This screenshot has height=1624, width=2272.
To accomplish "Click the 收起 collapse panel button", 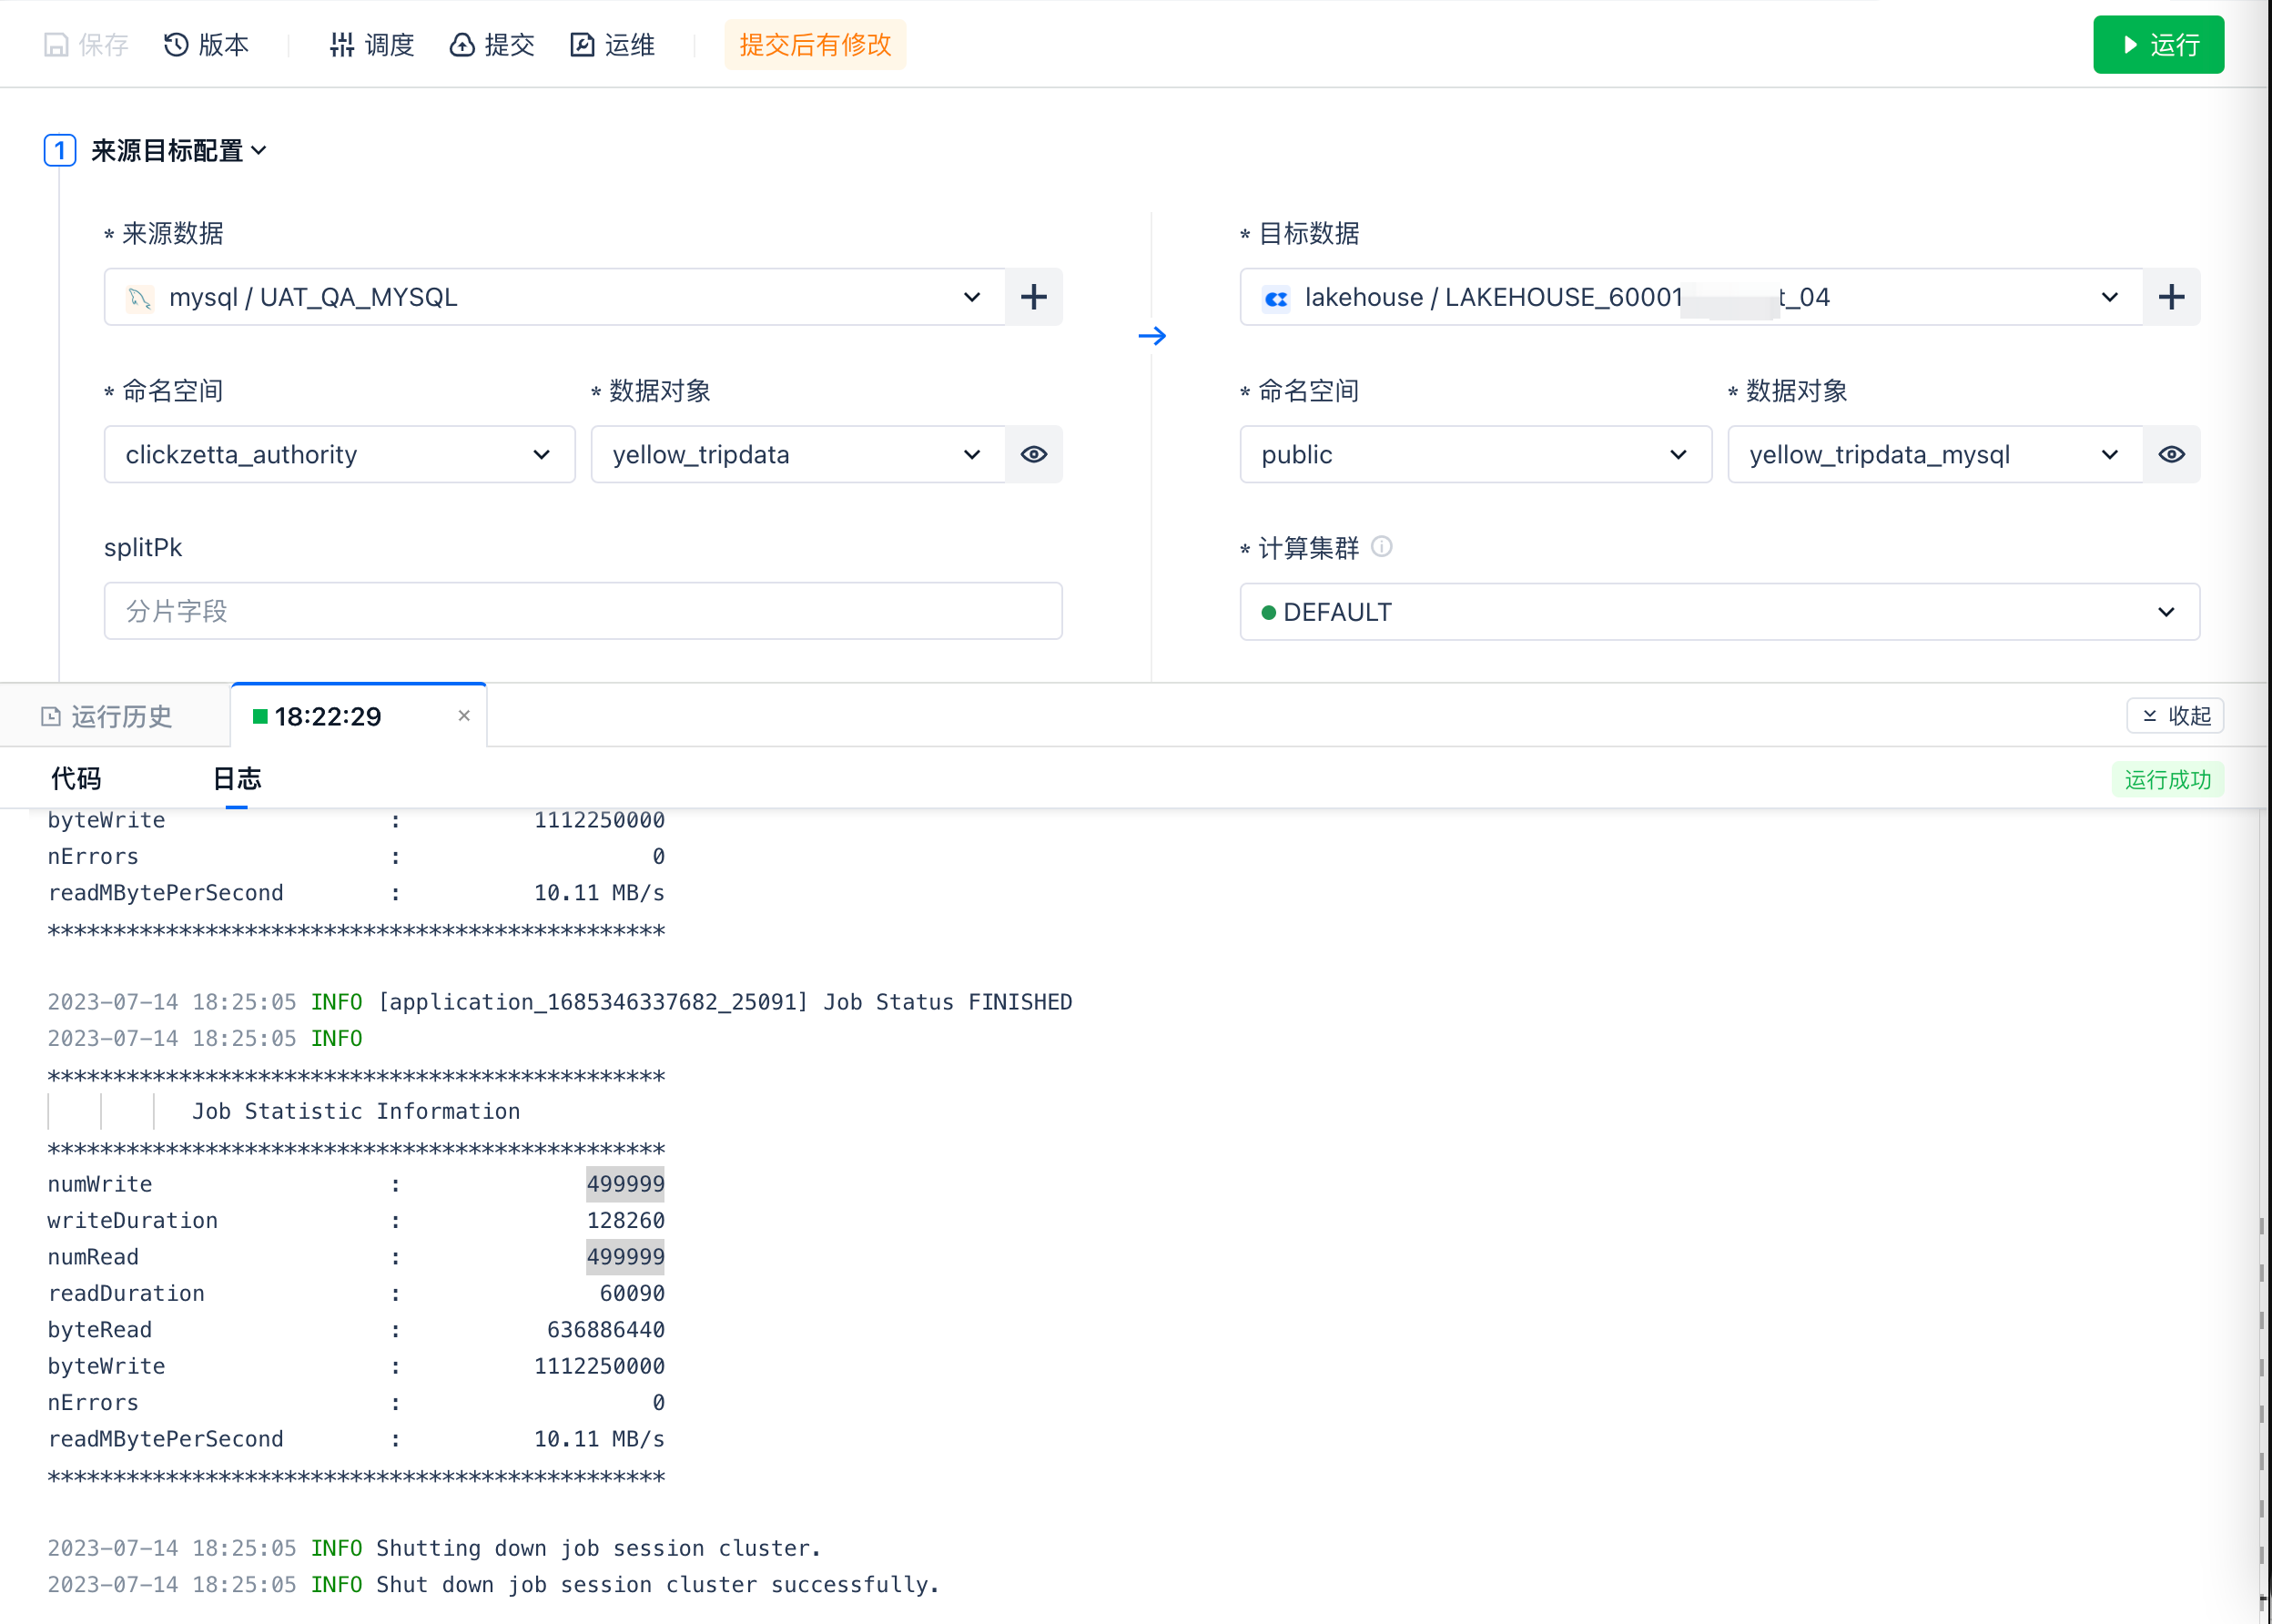I will 2174,716.
